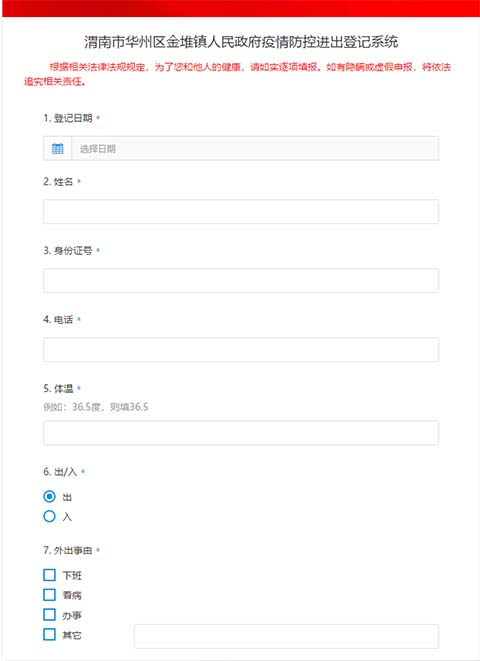Viewport: 480px width, 661px height.
Task: Select the 电话 phone input box
Action: (241, 349)
